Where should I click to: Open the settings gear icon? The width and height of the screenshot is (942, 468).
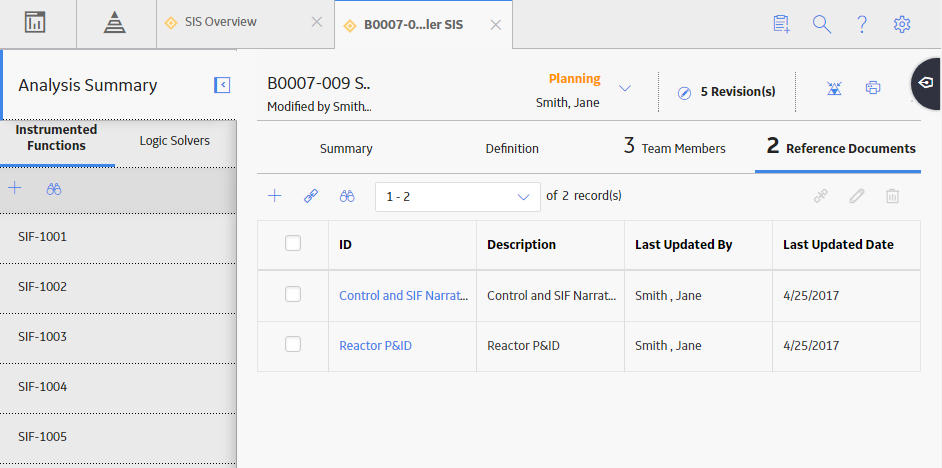pos(902,24)
